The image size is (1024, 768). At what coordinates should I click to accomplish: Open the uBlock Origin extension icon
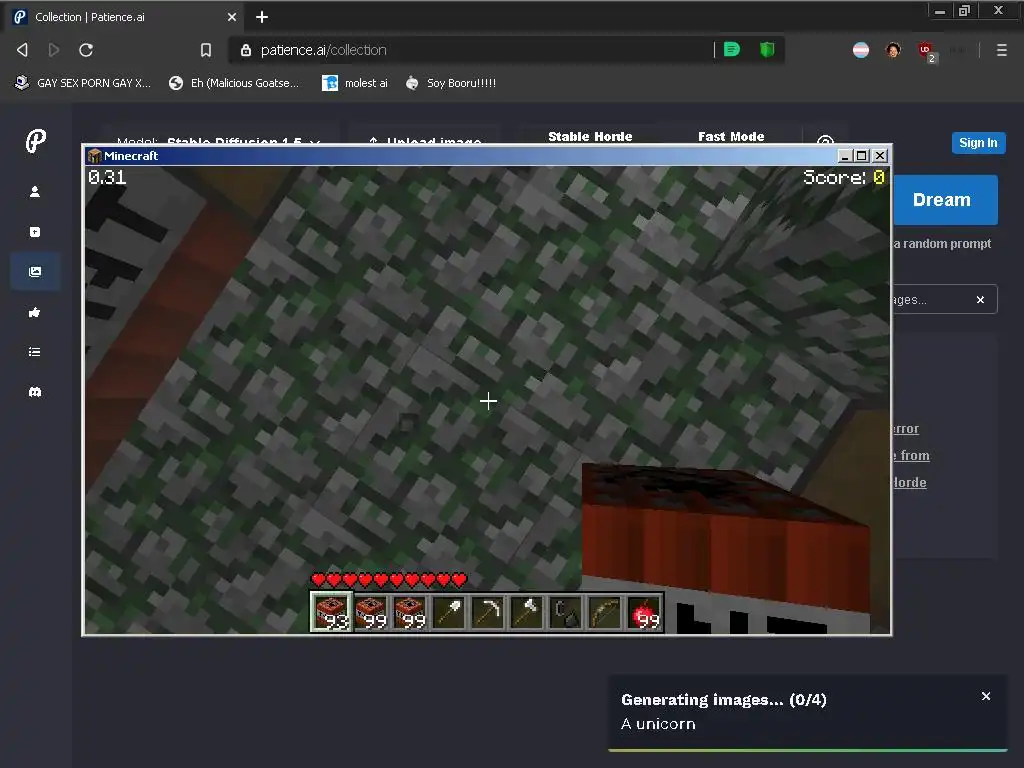pos(926,51)
